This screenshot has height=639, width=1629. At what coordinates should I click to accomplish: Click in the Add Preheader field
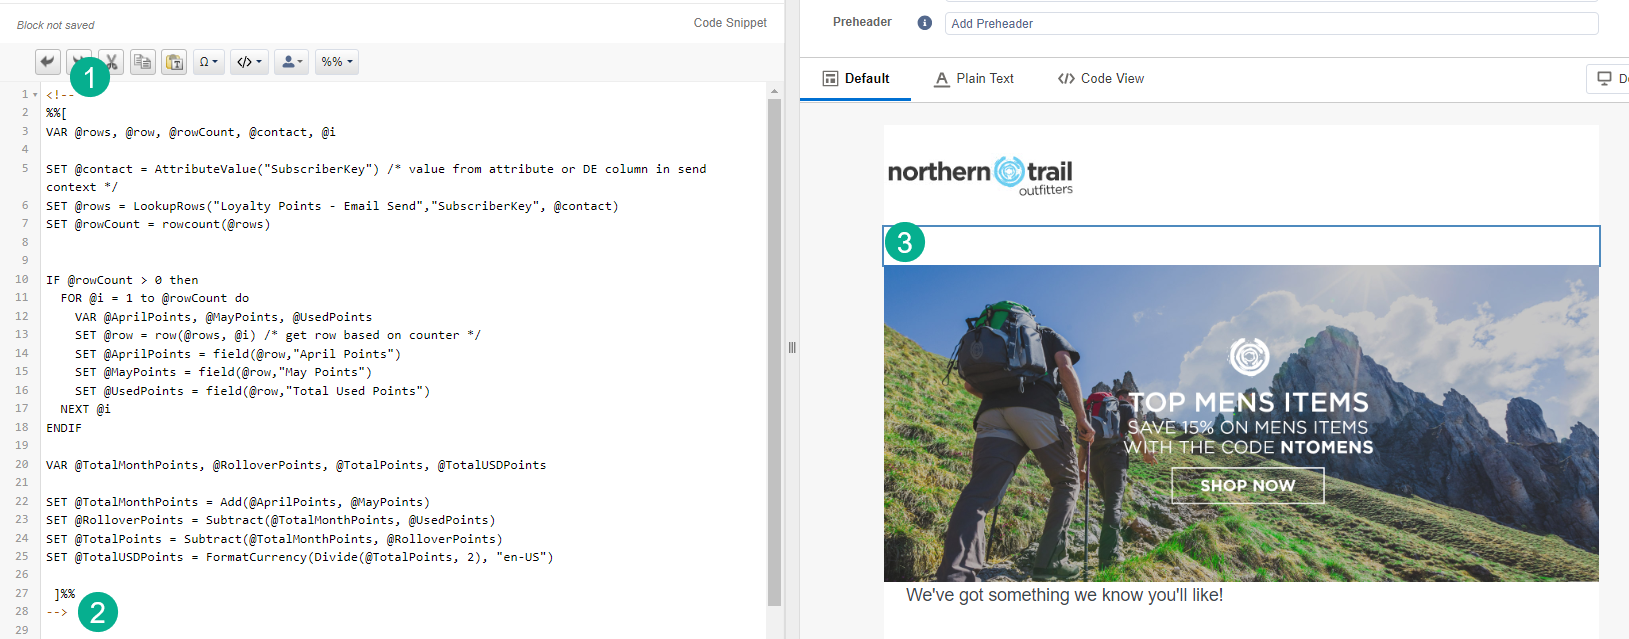click(x=1270, y=23)
